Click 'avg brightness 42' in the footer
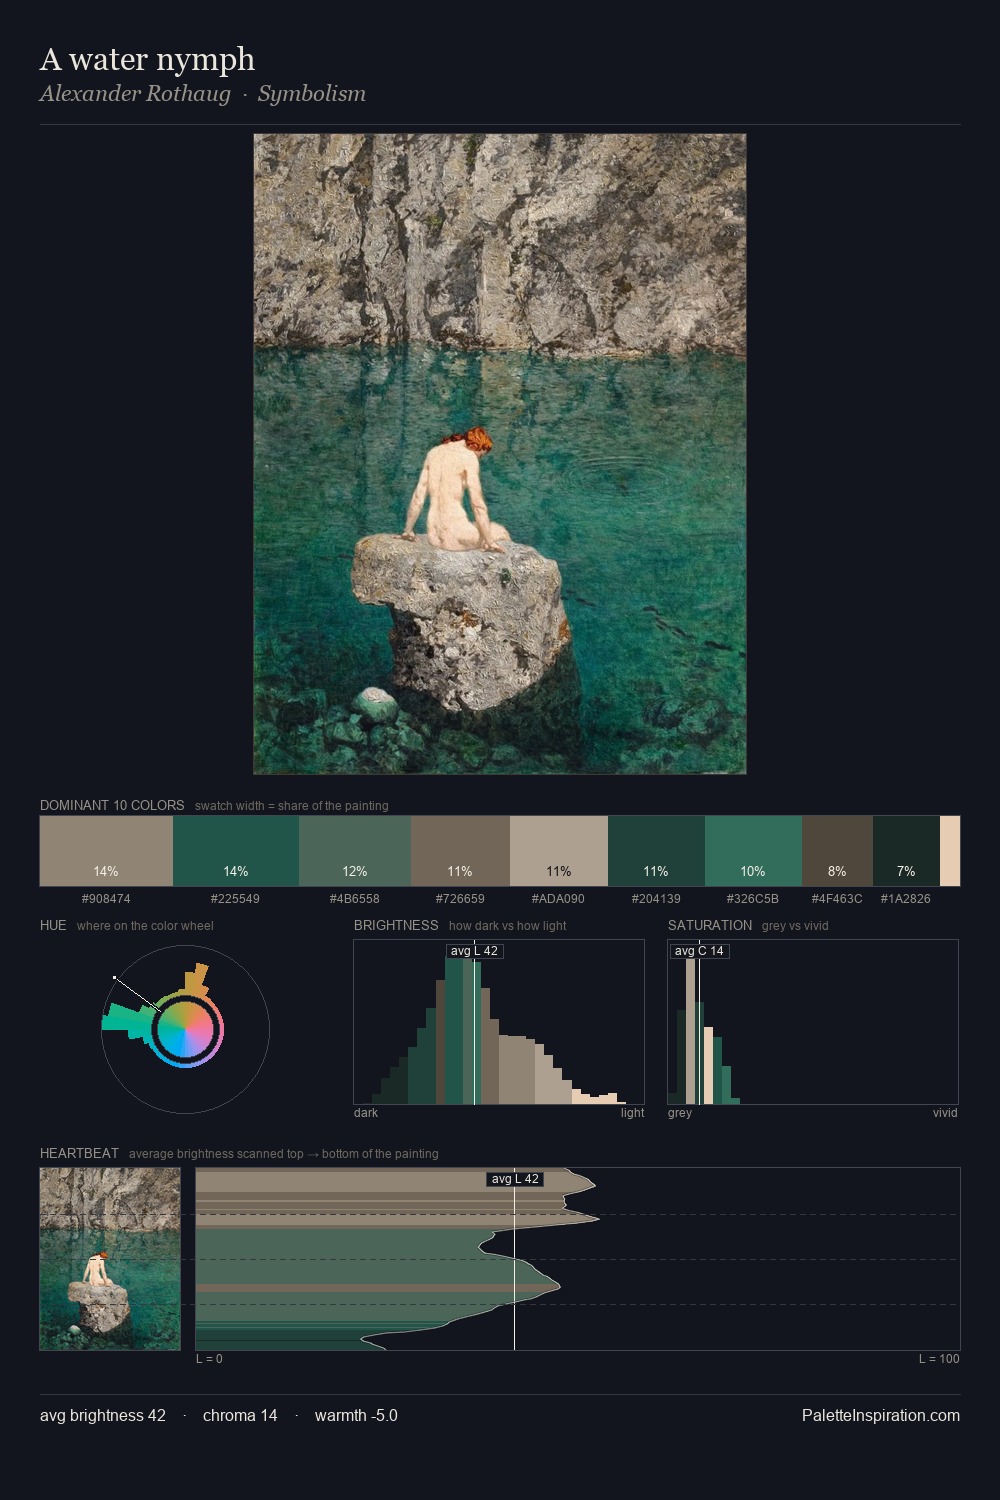 pos(103,1416)
